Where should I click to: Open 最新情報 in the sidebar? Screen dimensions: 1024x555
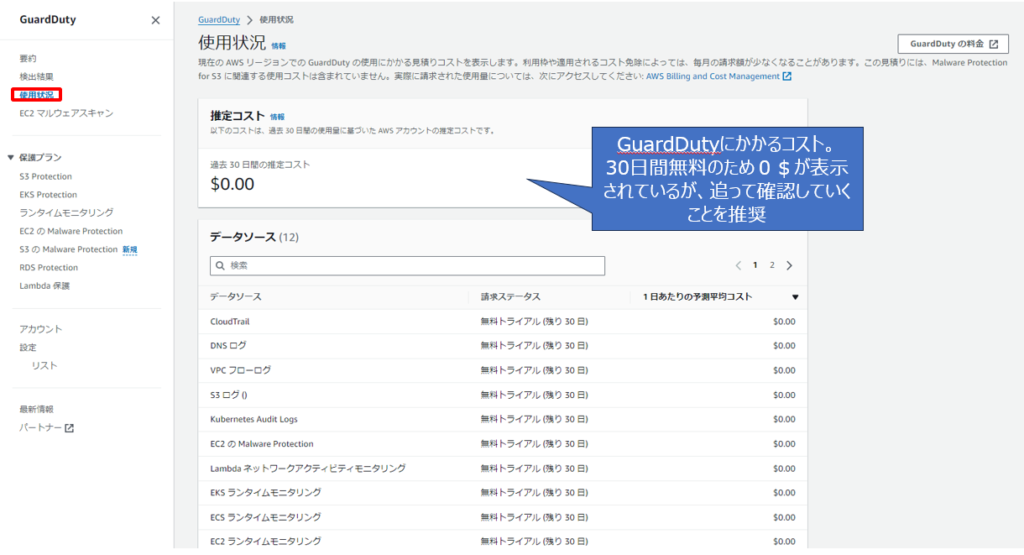[37, 409]
